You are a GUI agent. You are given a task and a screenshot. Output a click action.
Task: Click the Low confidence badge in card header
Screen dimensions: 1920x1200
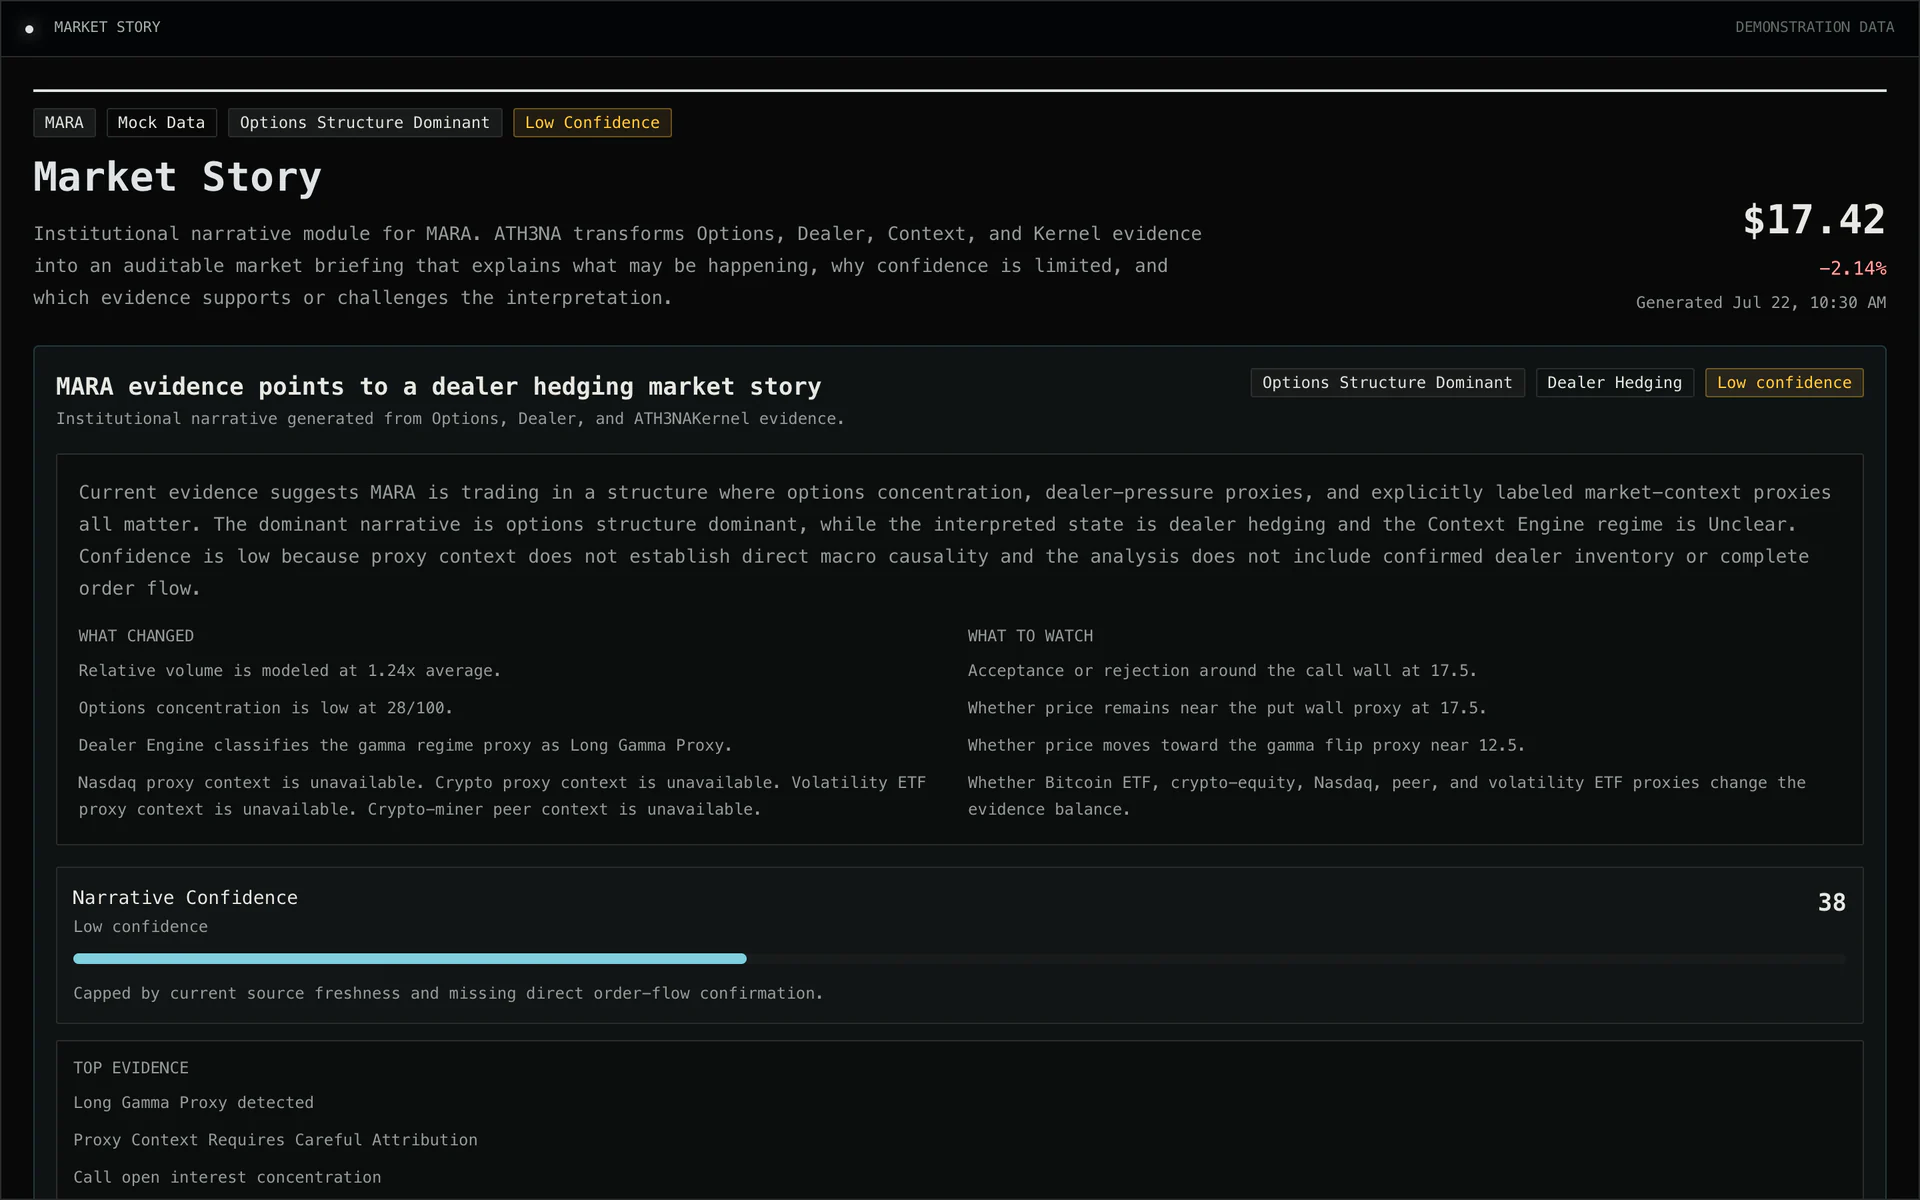coord(1784,383)
